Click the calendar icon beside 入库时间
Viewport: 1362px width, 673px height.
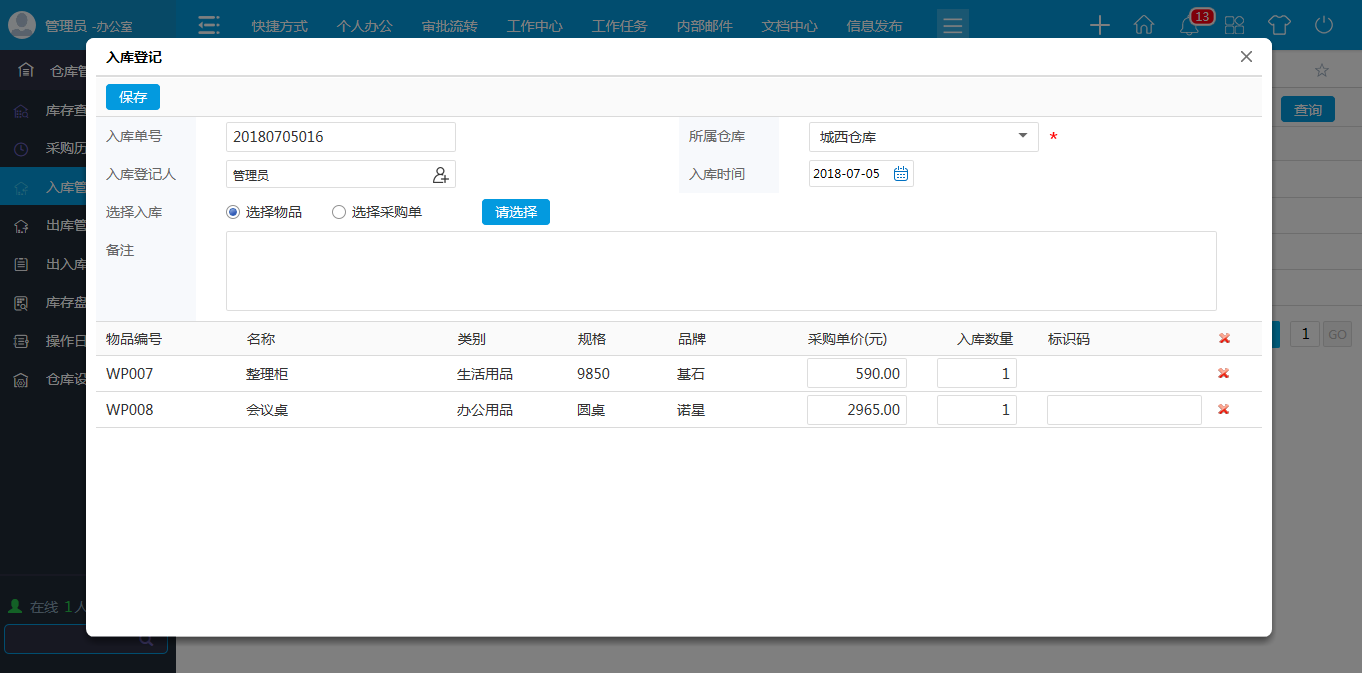tap(900, 174)
